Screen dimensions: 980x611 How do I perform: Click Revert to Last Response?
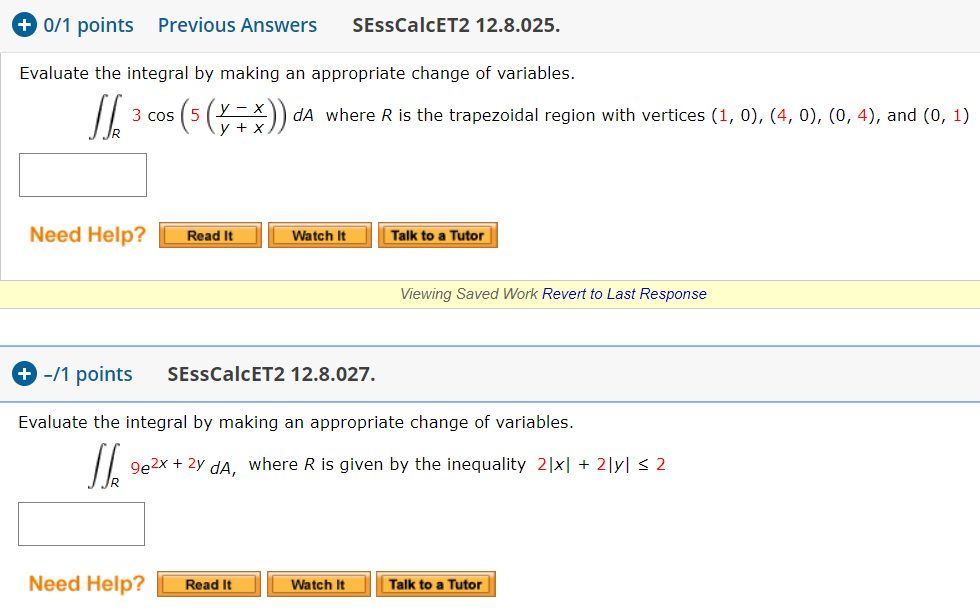pyautogui.click(x=625, y=293)
